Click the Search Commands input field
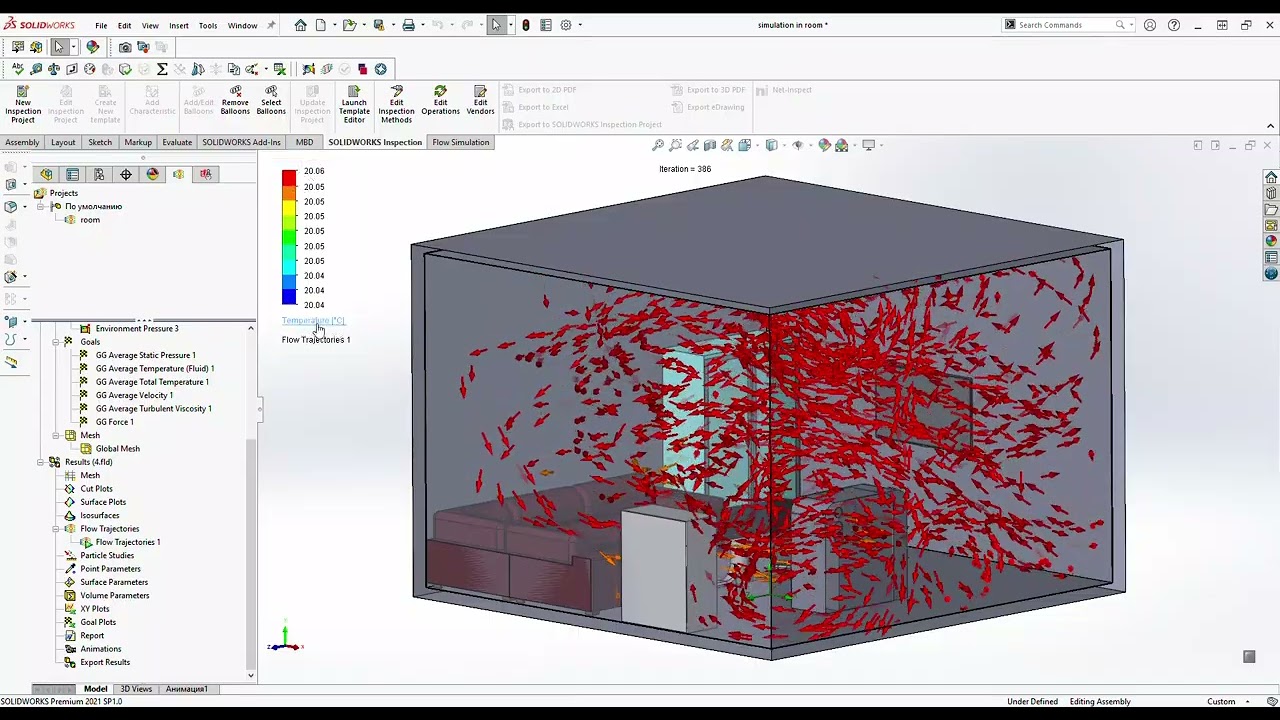The image size is (1280, 720). (1066, 25)
